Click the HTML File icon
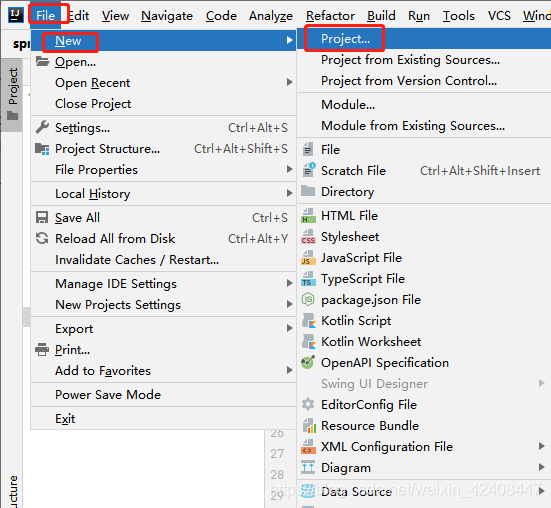This screenshot has height=508, width=551. [308, 216]
